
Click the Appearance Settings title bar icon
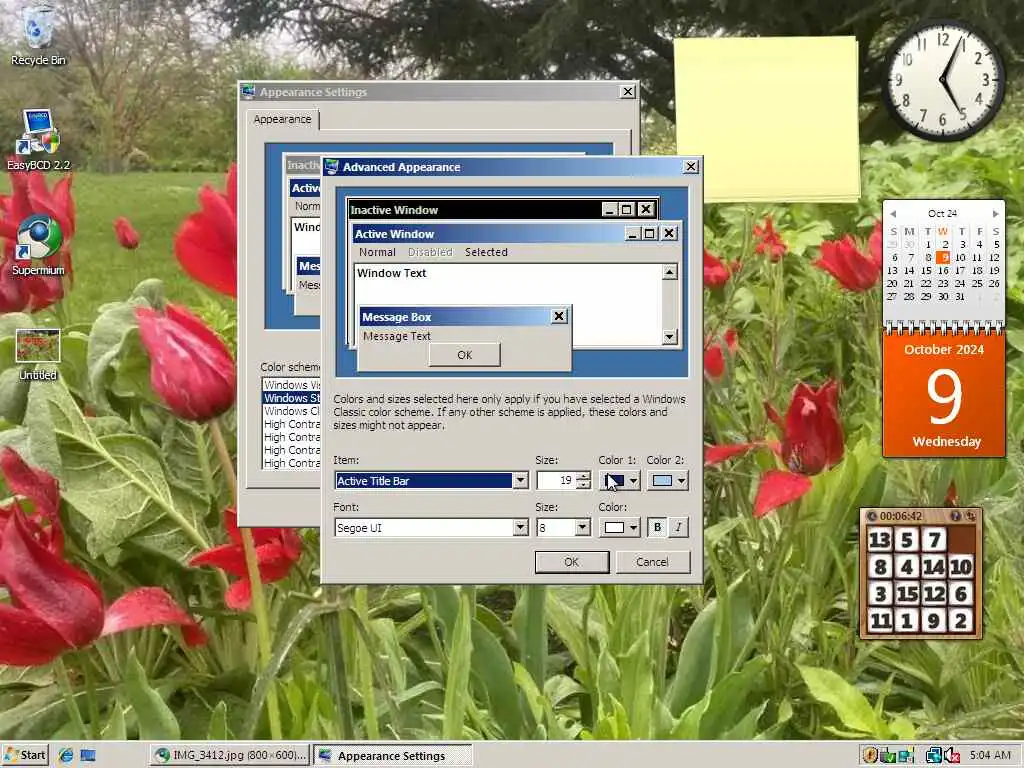[x=248, y=91]
